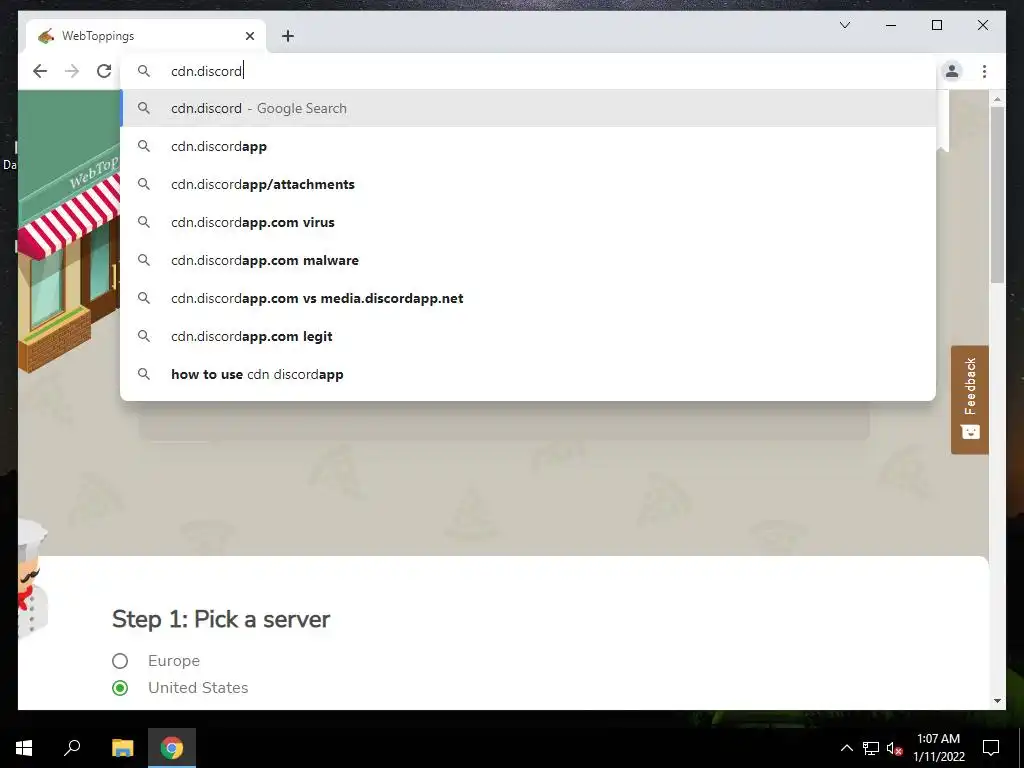Open the notification center icon
The image size is (1024, 768).
coord(991,748)
